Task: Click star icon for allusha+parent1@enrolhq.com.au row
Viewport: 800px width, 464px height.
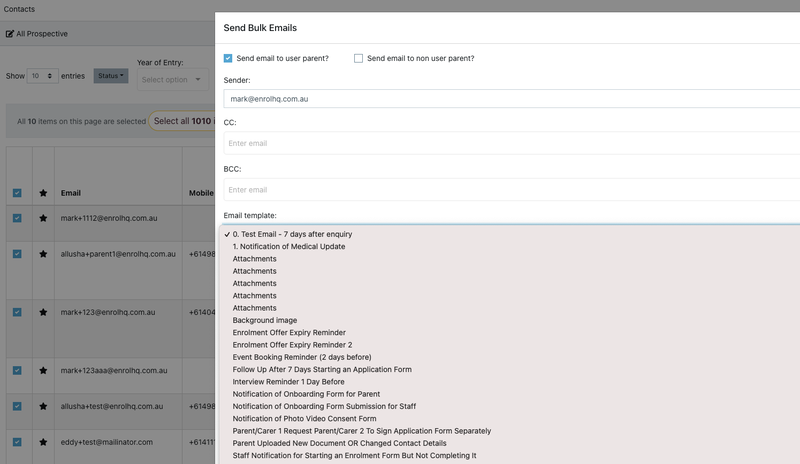Action: [43, 254]
